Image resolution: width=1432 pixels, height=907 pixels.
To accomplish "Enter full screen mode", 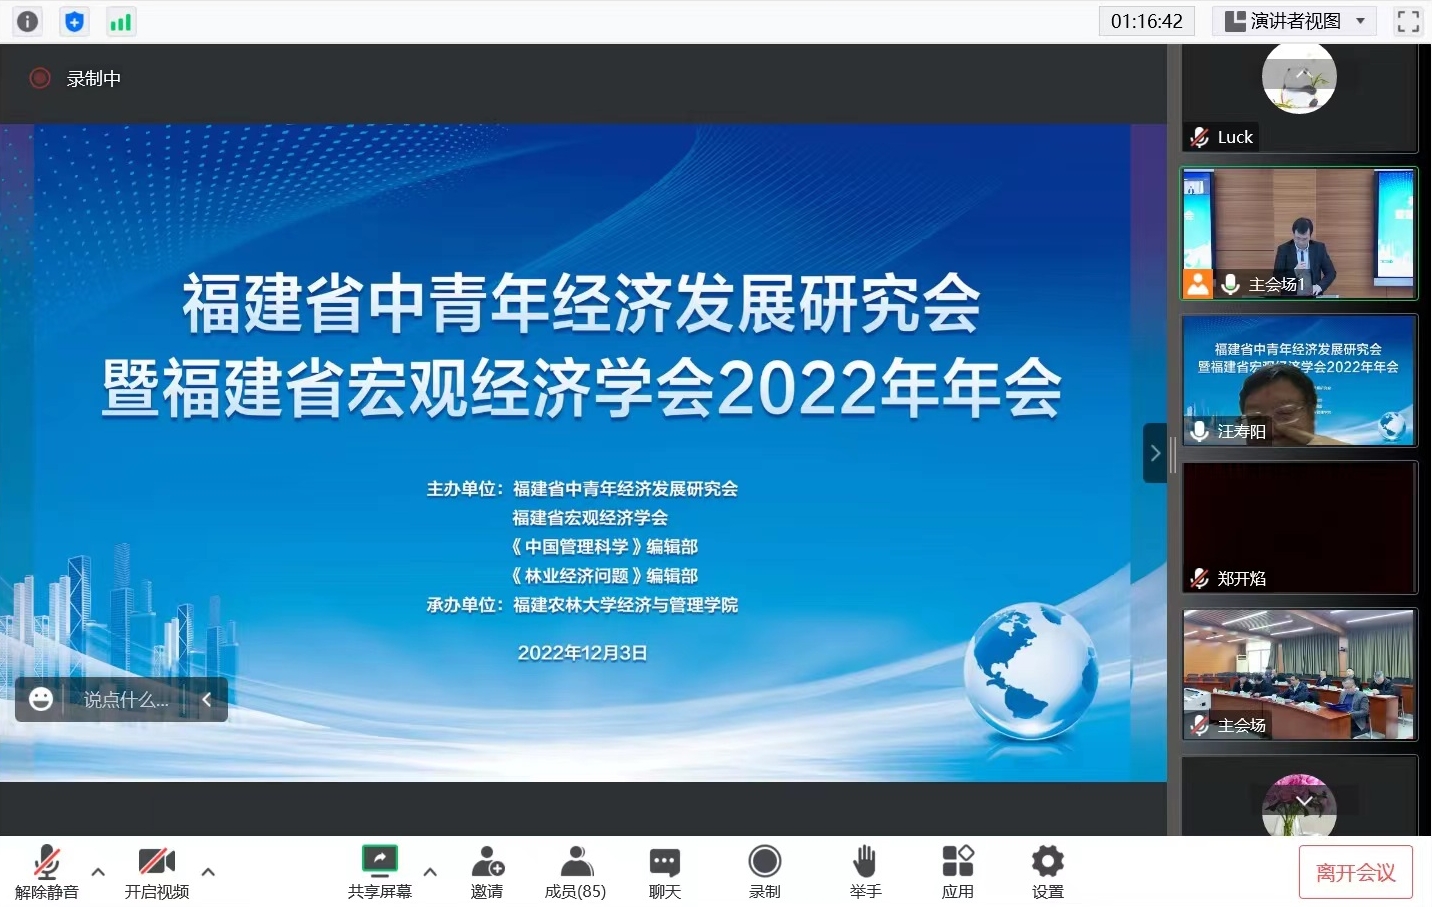I will click(x=1408, y=21).
